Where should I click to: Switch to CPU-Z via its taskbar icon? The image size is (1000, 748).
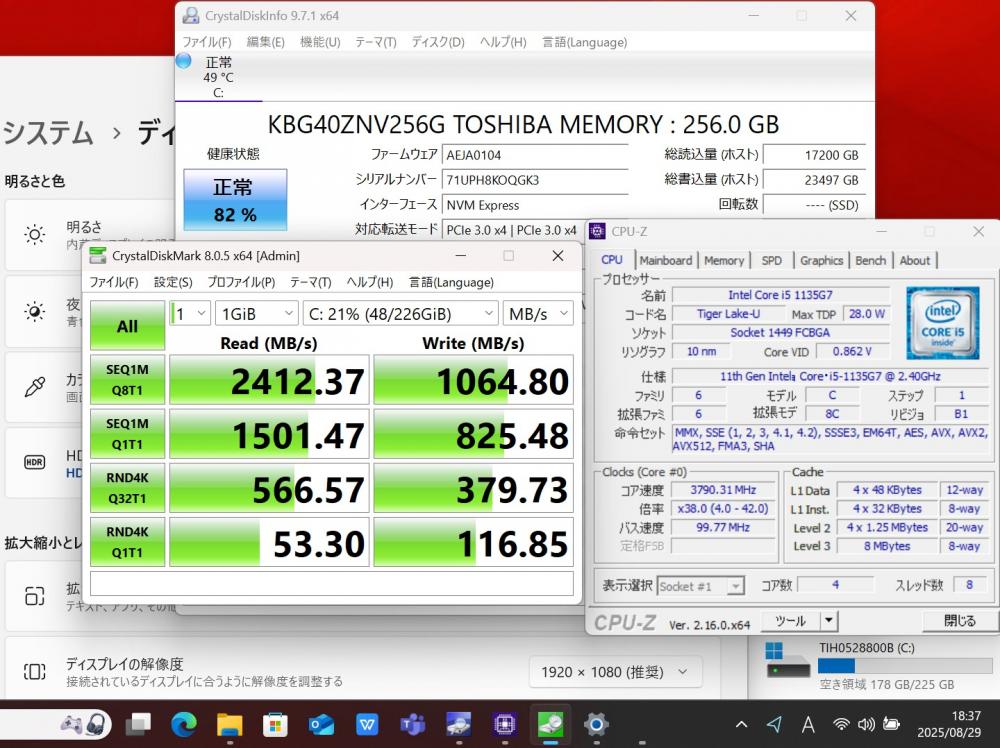click(504, 724)
